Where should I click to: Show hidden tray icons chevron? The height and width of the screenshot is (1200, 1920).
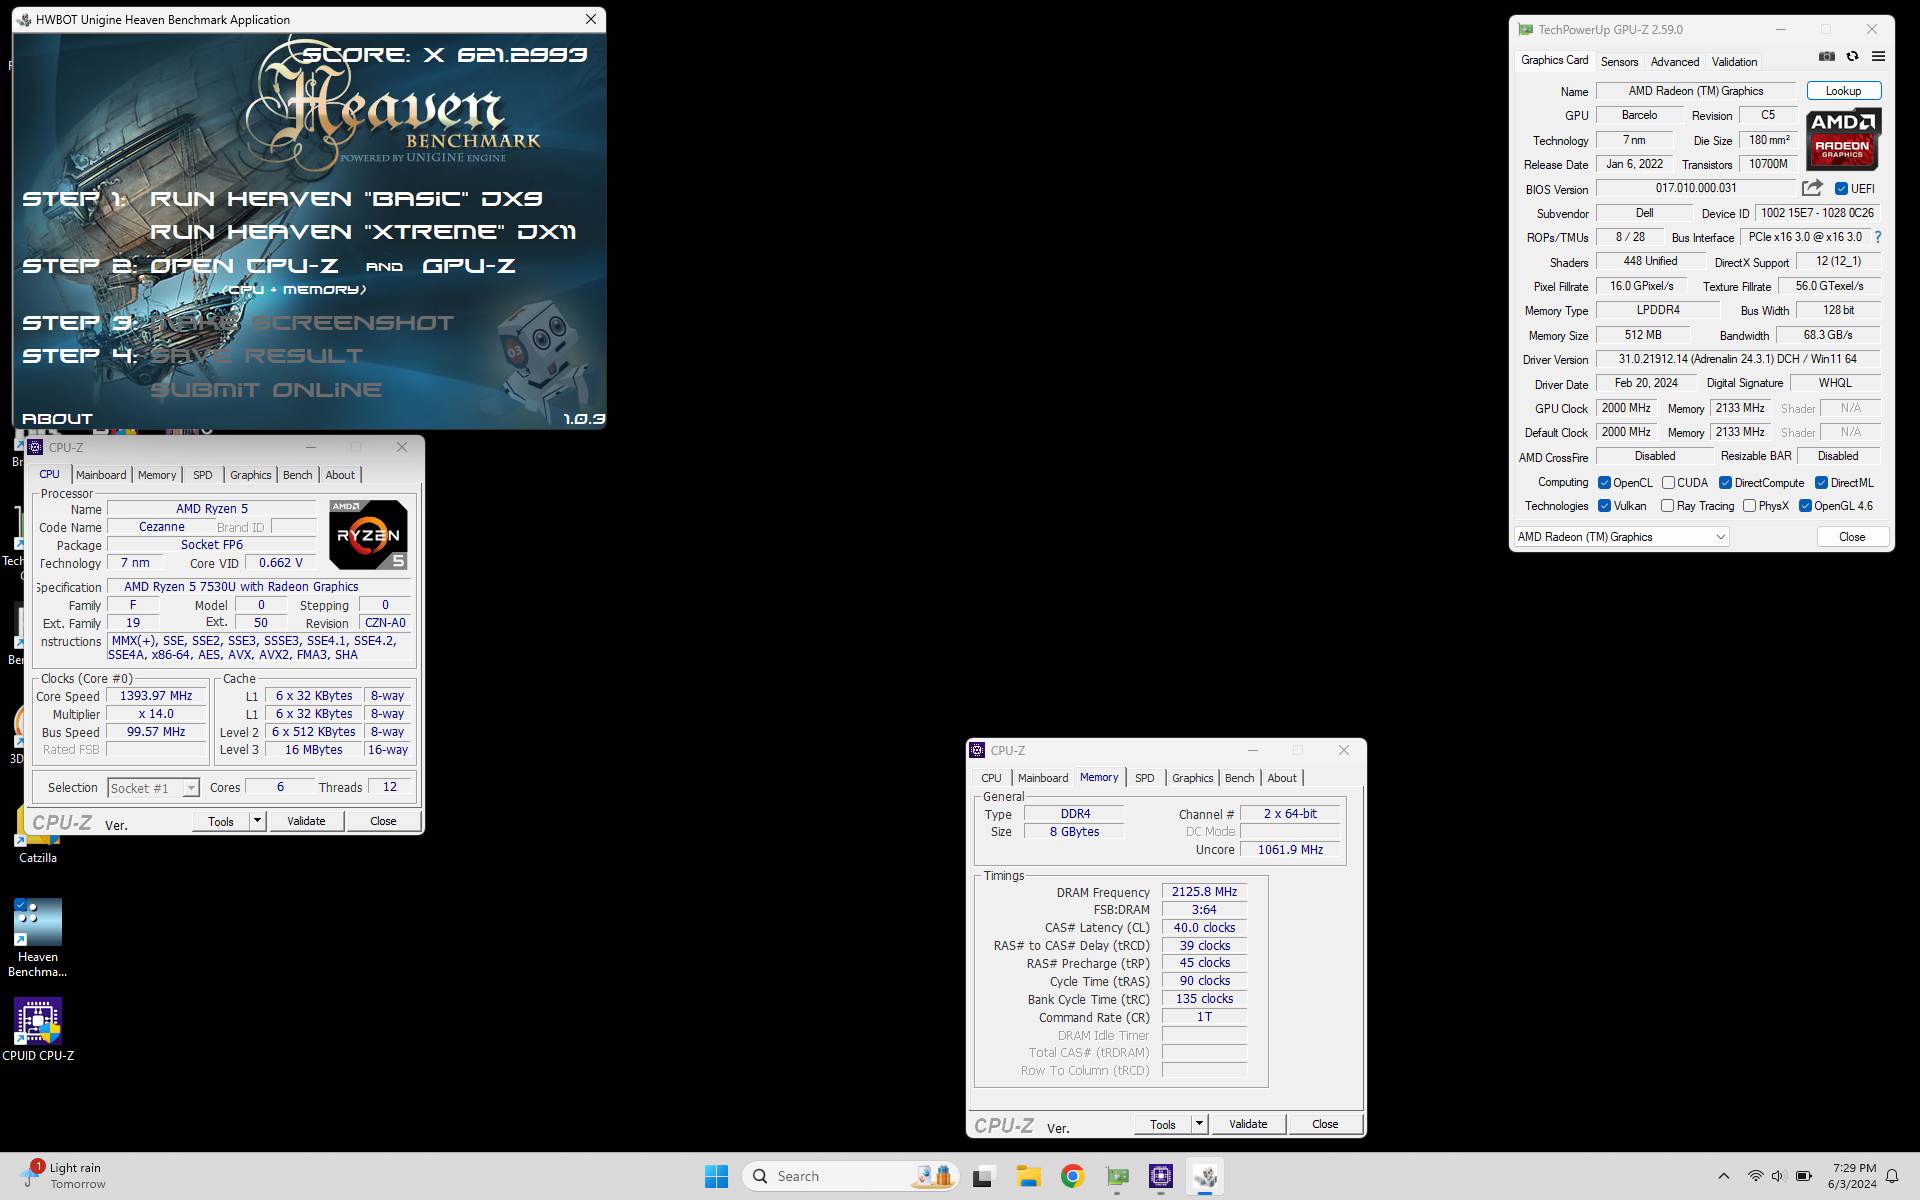pyautogui.click(x=1723, y=1176)
